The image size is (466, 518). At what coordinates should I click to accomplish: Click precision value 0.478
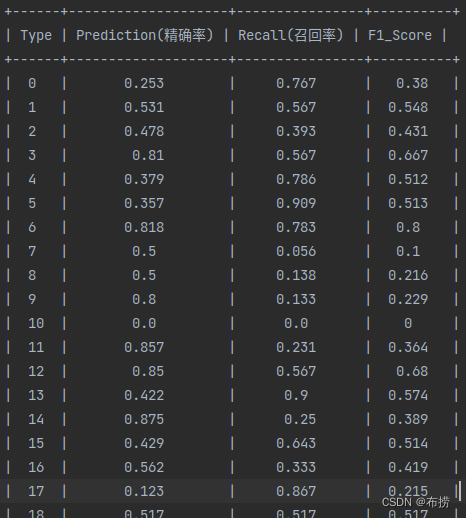[144, 131]
